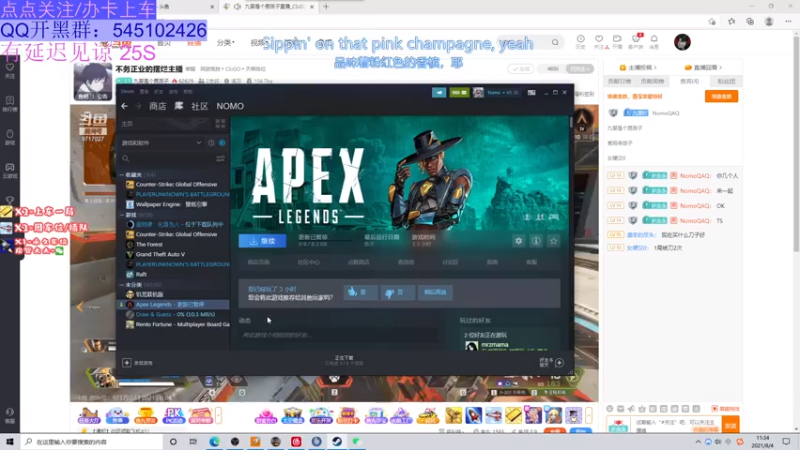The width and height of the screenshot is (800, 450).
Task: Click the orange chat send button
Action: click(x=731, y=425)
